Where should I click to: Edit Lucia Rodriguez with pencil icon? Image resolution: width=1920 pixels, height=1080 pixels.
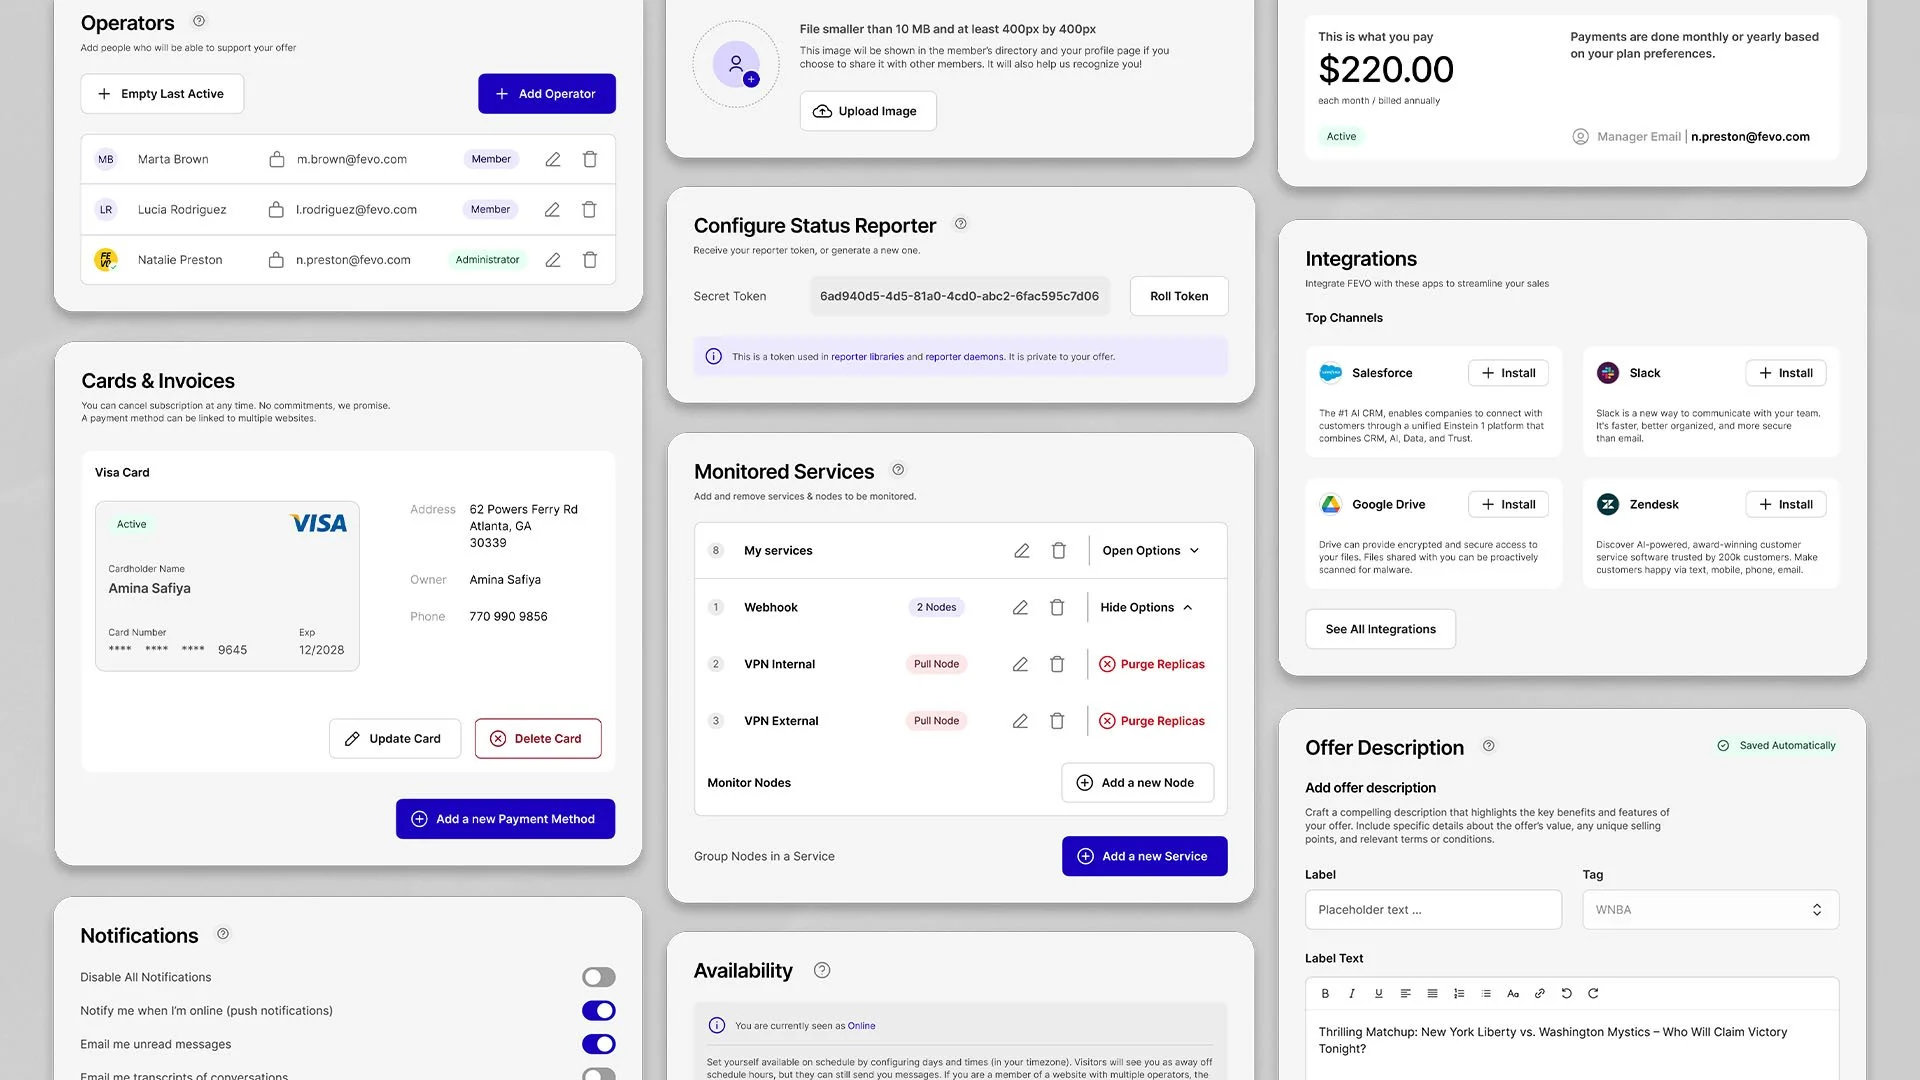coord(552,210)
